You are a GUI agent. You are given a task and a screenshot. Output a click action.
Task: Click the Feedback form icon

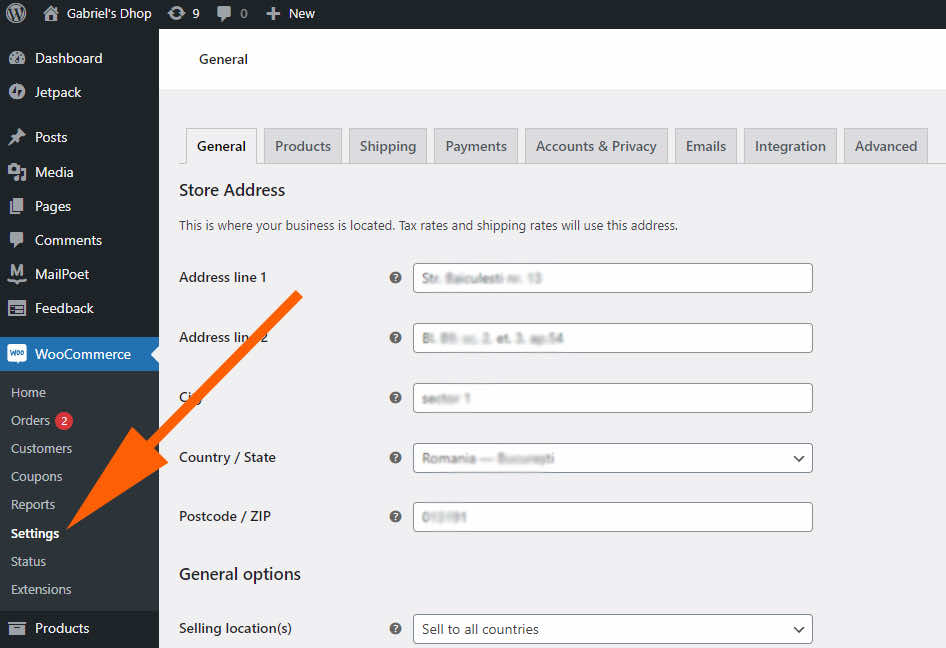click(x=17, y=308)
